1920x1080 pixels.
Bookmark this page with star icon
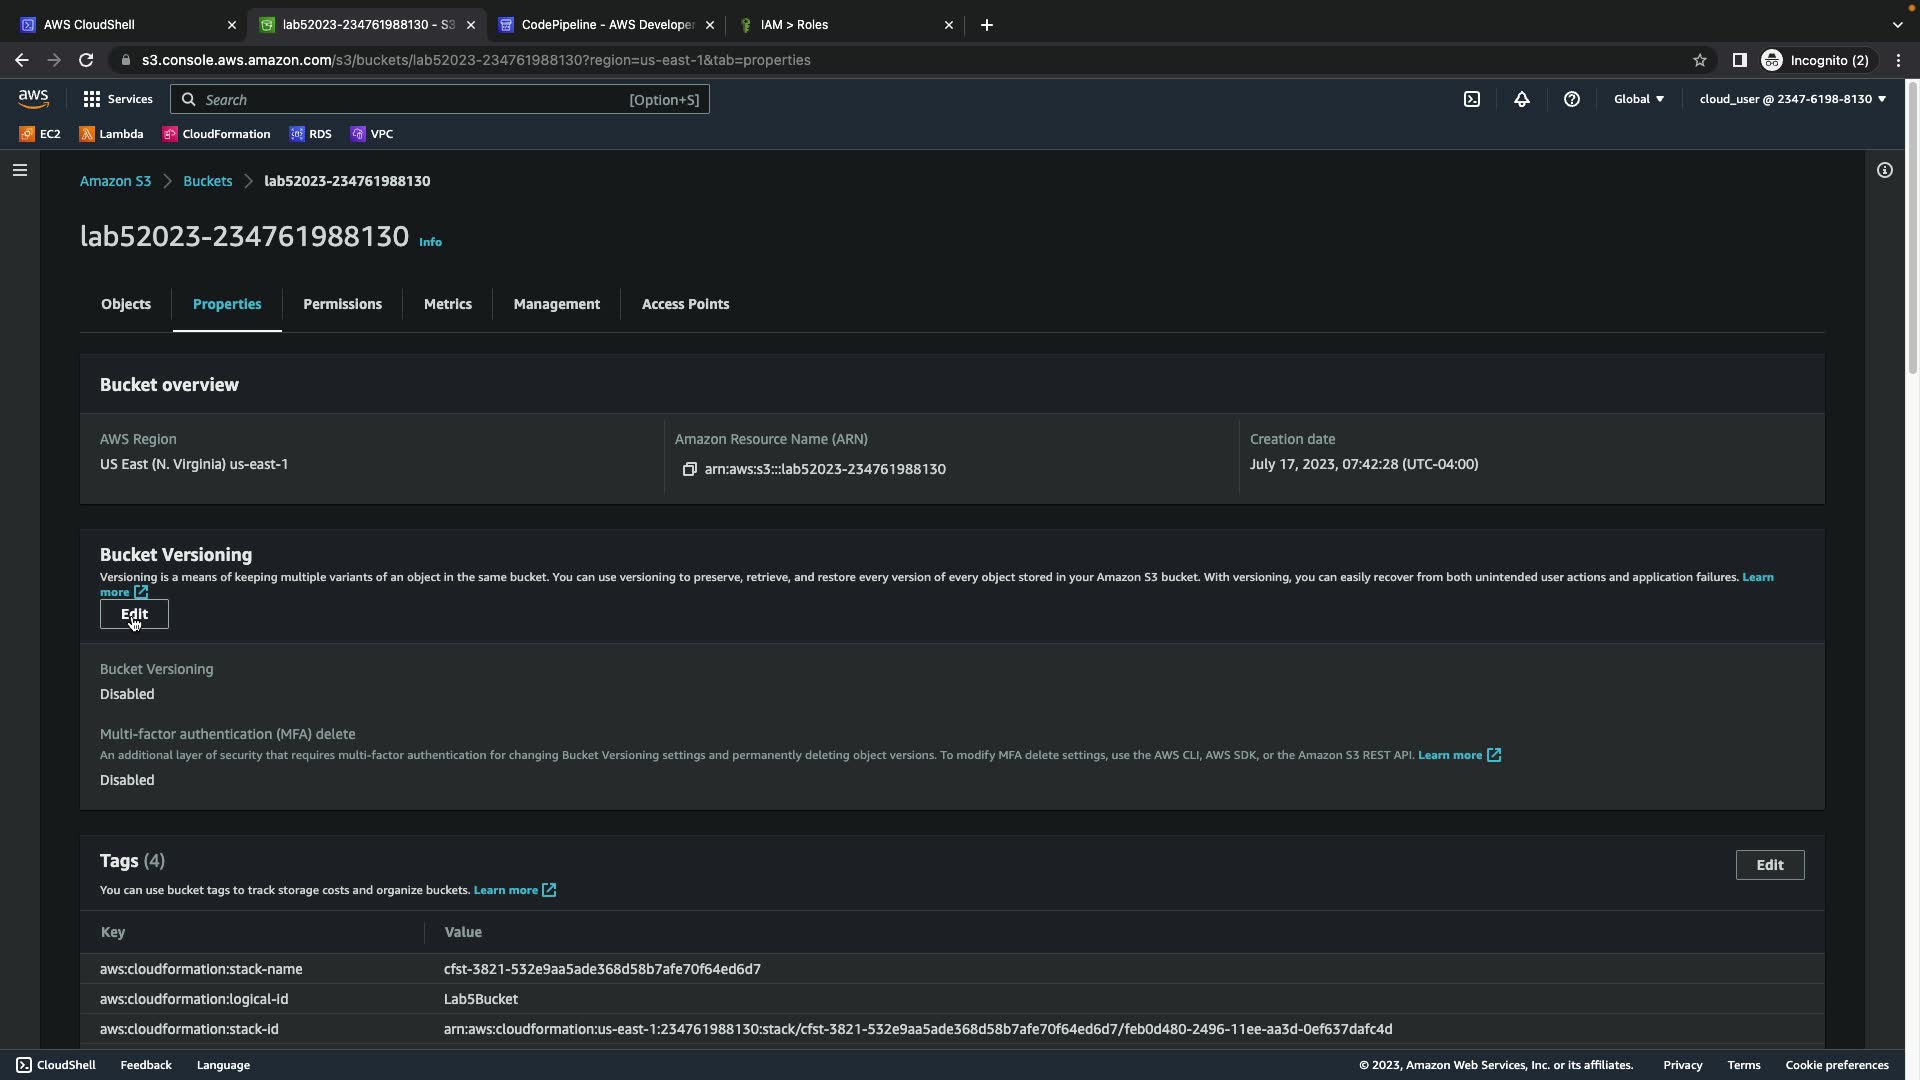[x=1699, y=60]
